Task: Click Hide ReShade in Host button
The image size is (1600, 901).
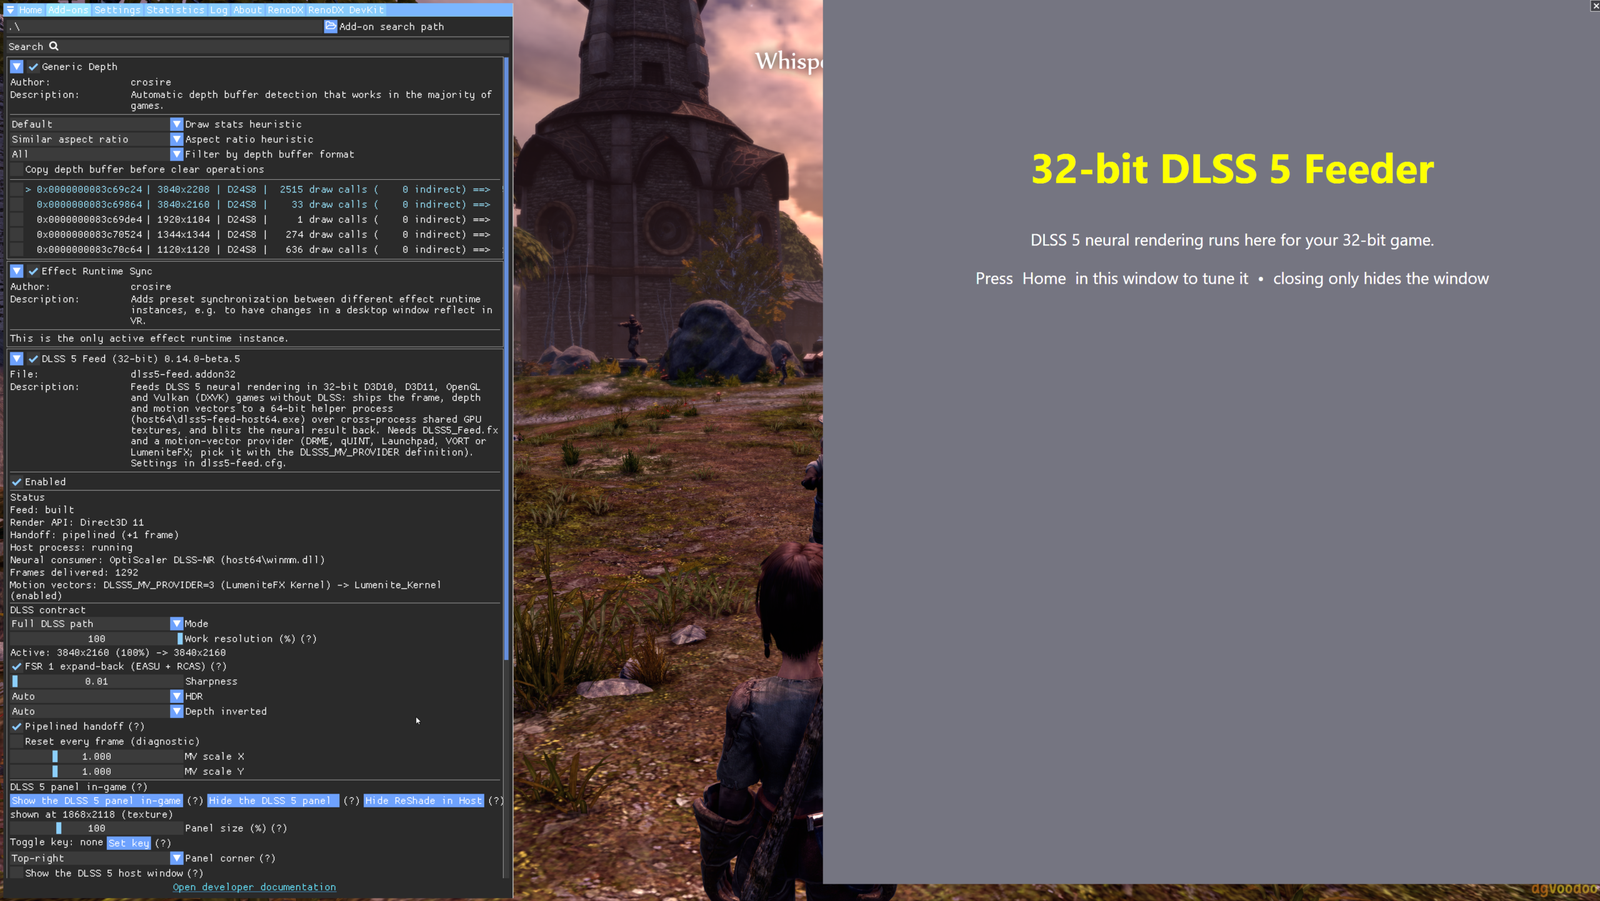Action: 423,800
